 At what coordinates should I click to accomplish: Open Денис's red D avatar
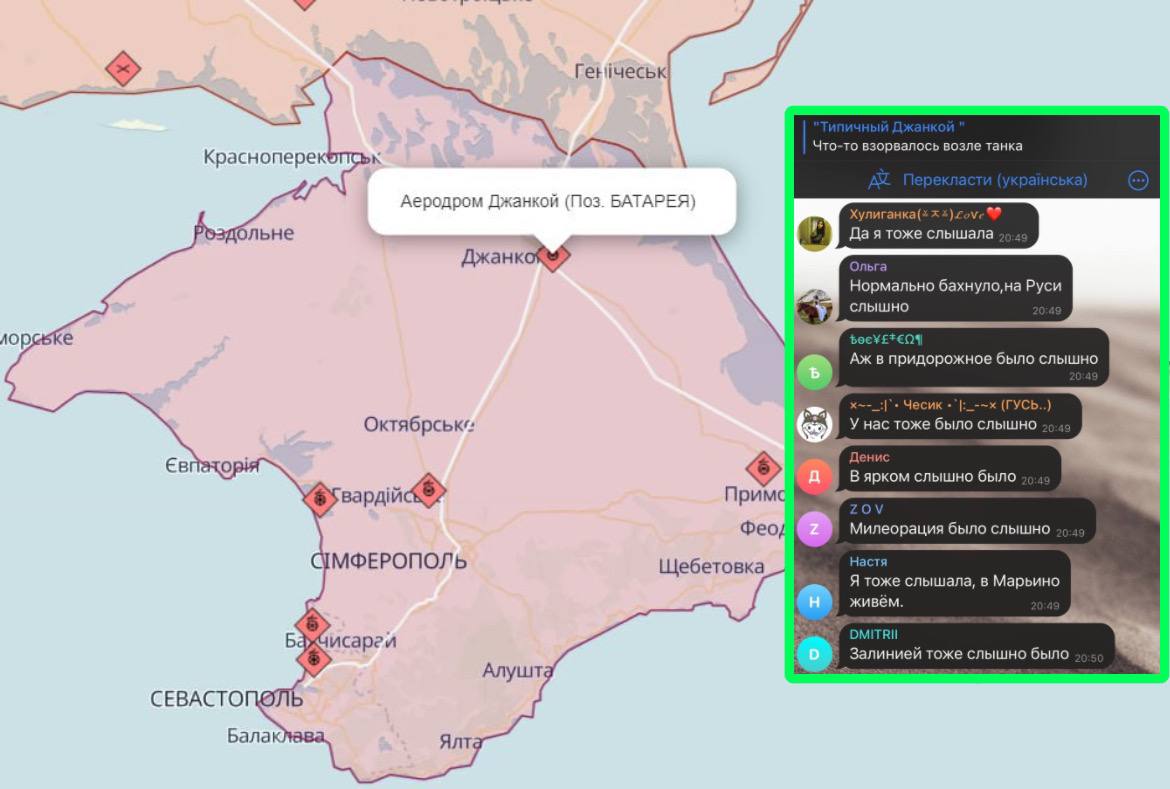(814, 476)
